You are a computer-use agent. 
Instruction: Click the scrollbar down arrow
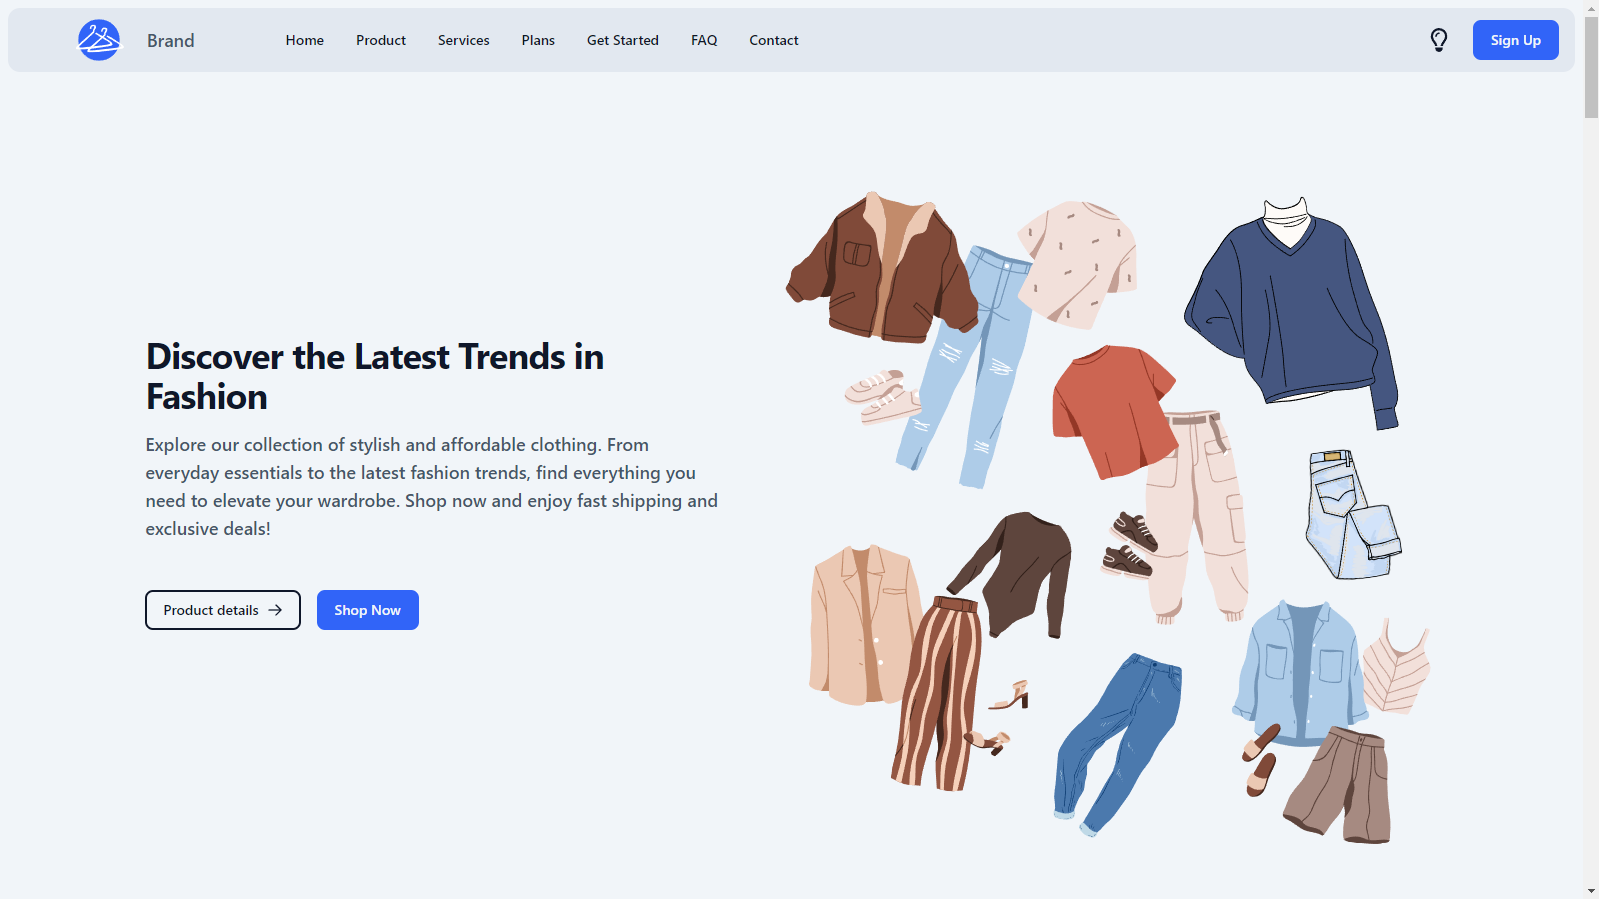coord(1591,890)
